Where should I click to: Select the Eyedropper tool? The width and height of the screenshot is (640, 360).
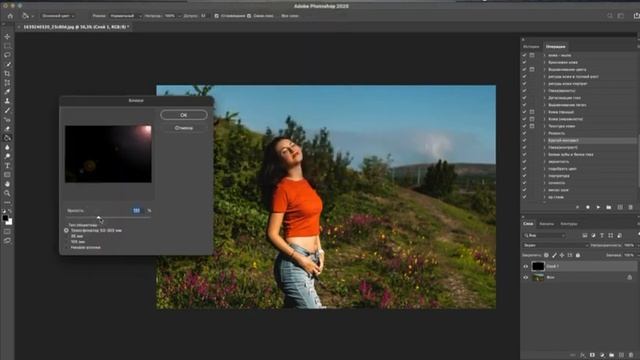(7, 92)
